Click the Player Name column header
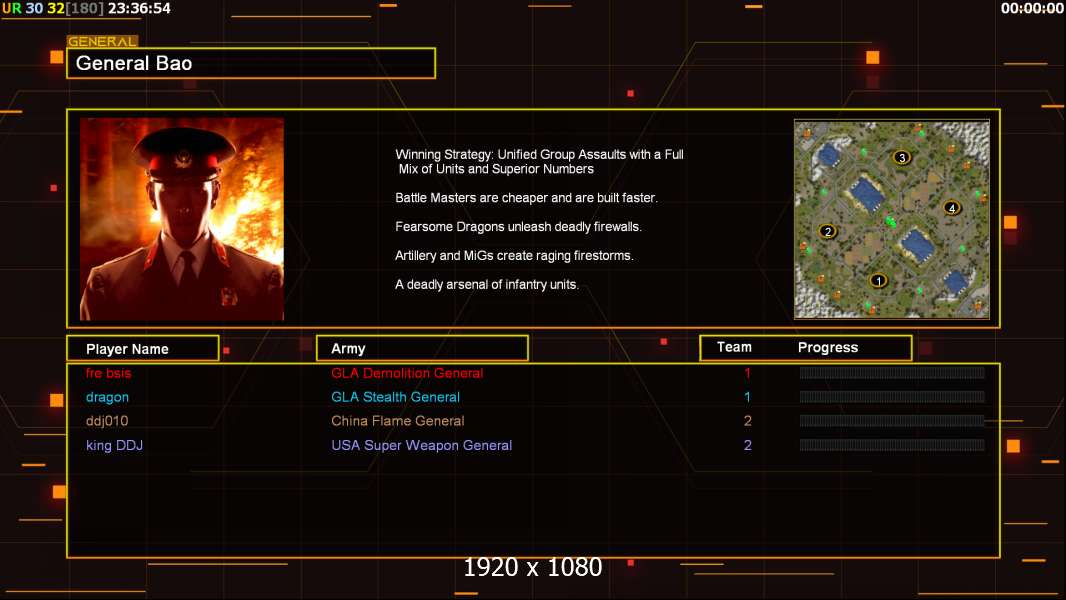Viewport: 1066px width, 600px height. [143, 349]
